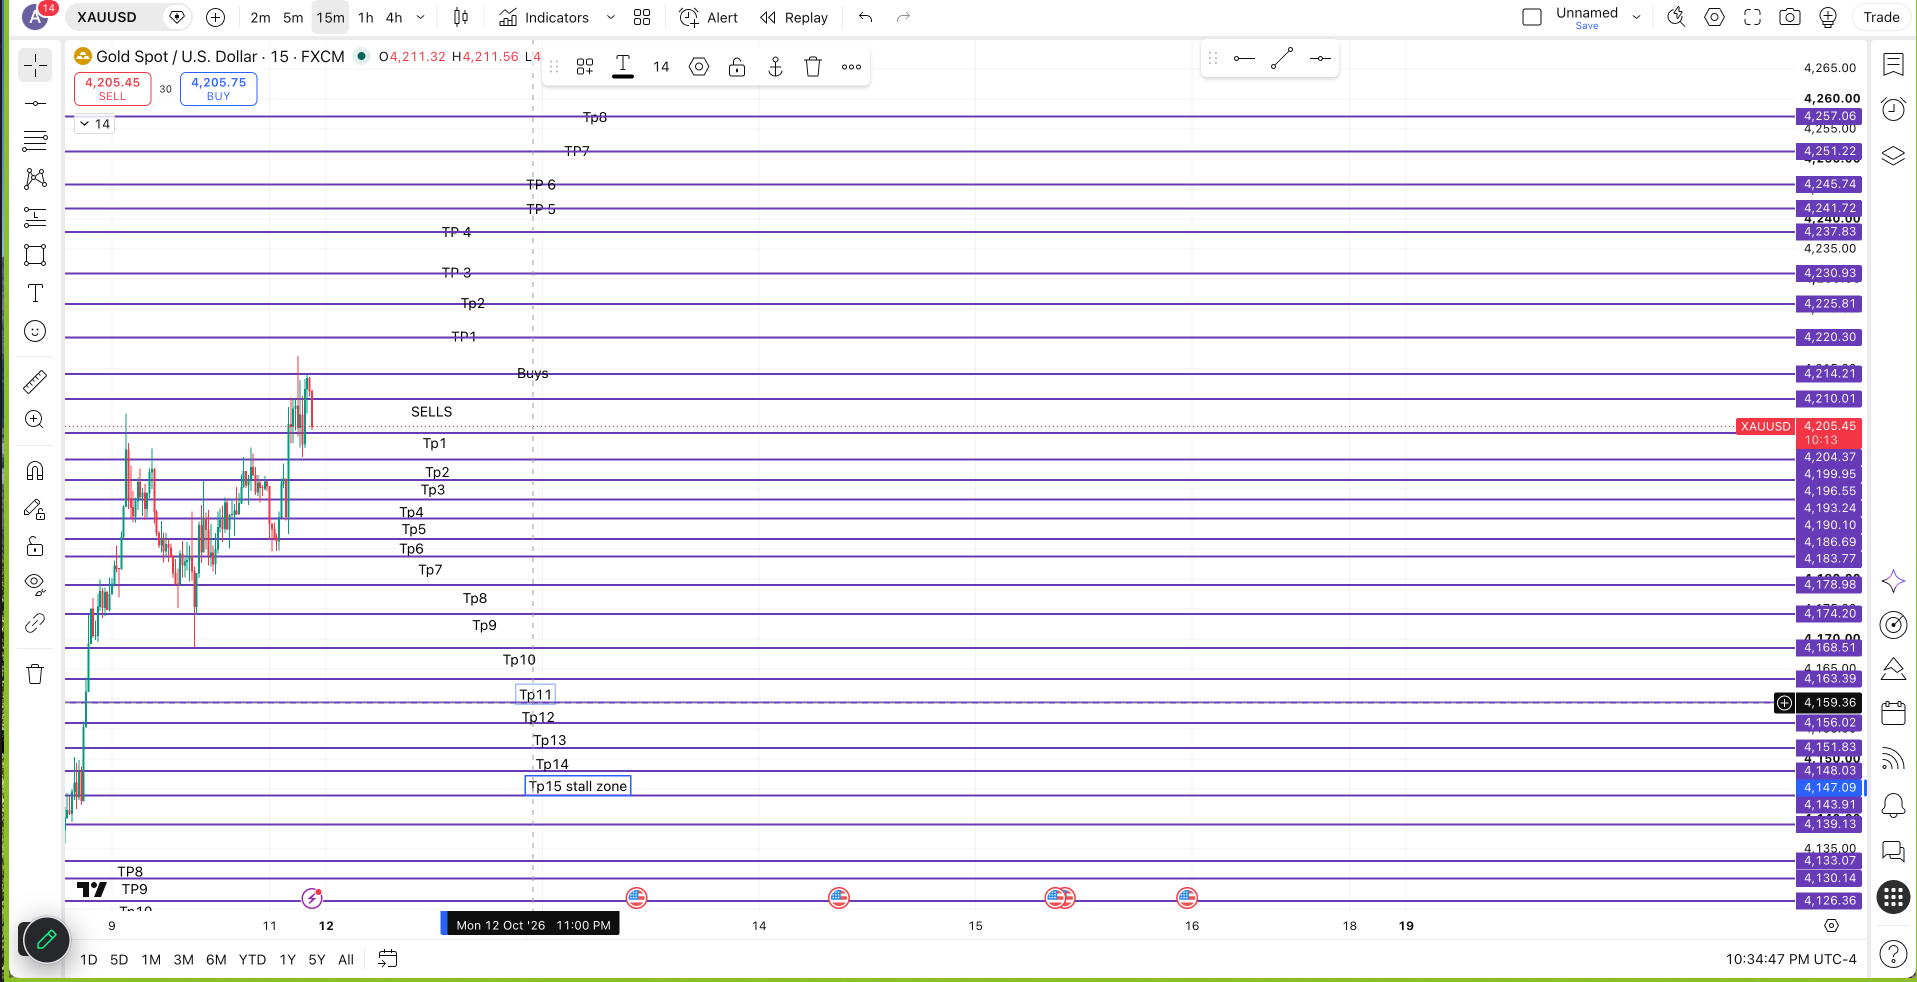The height and width of the screenshot is (982, 1917).
Task: Open selected drawing settings hexagon icon
Action: [699, 67]
